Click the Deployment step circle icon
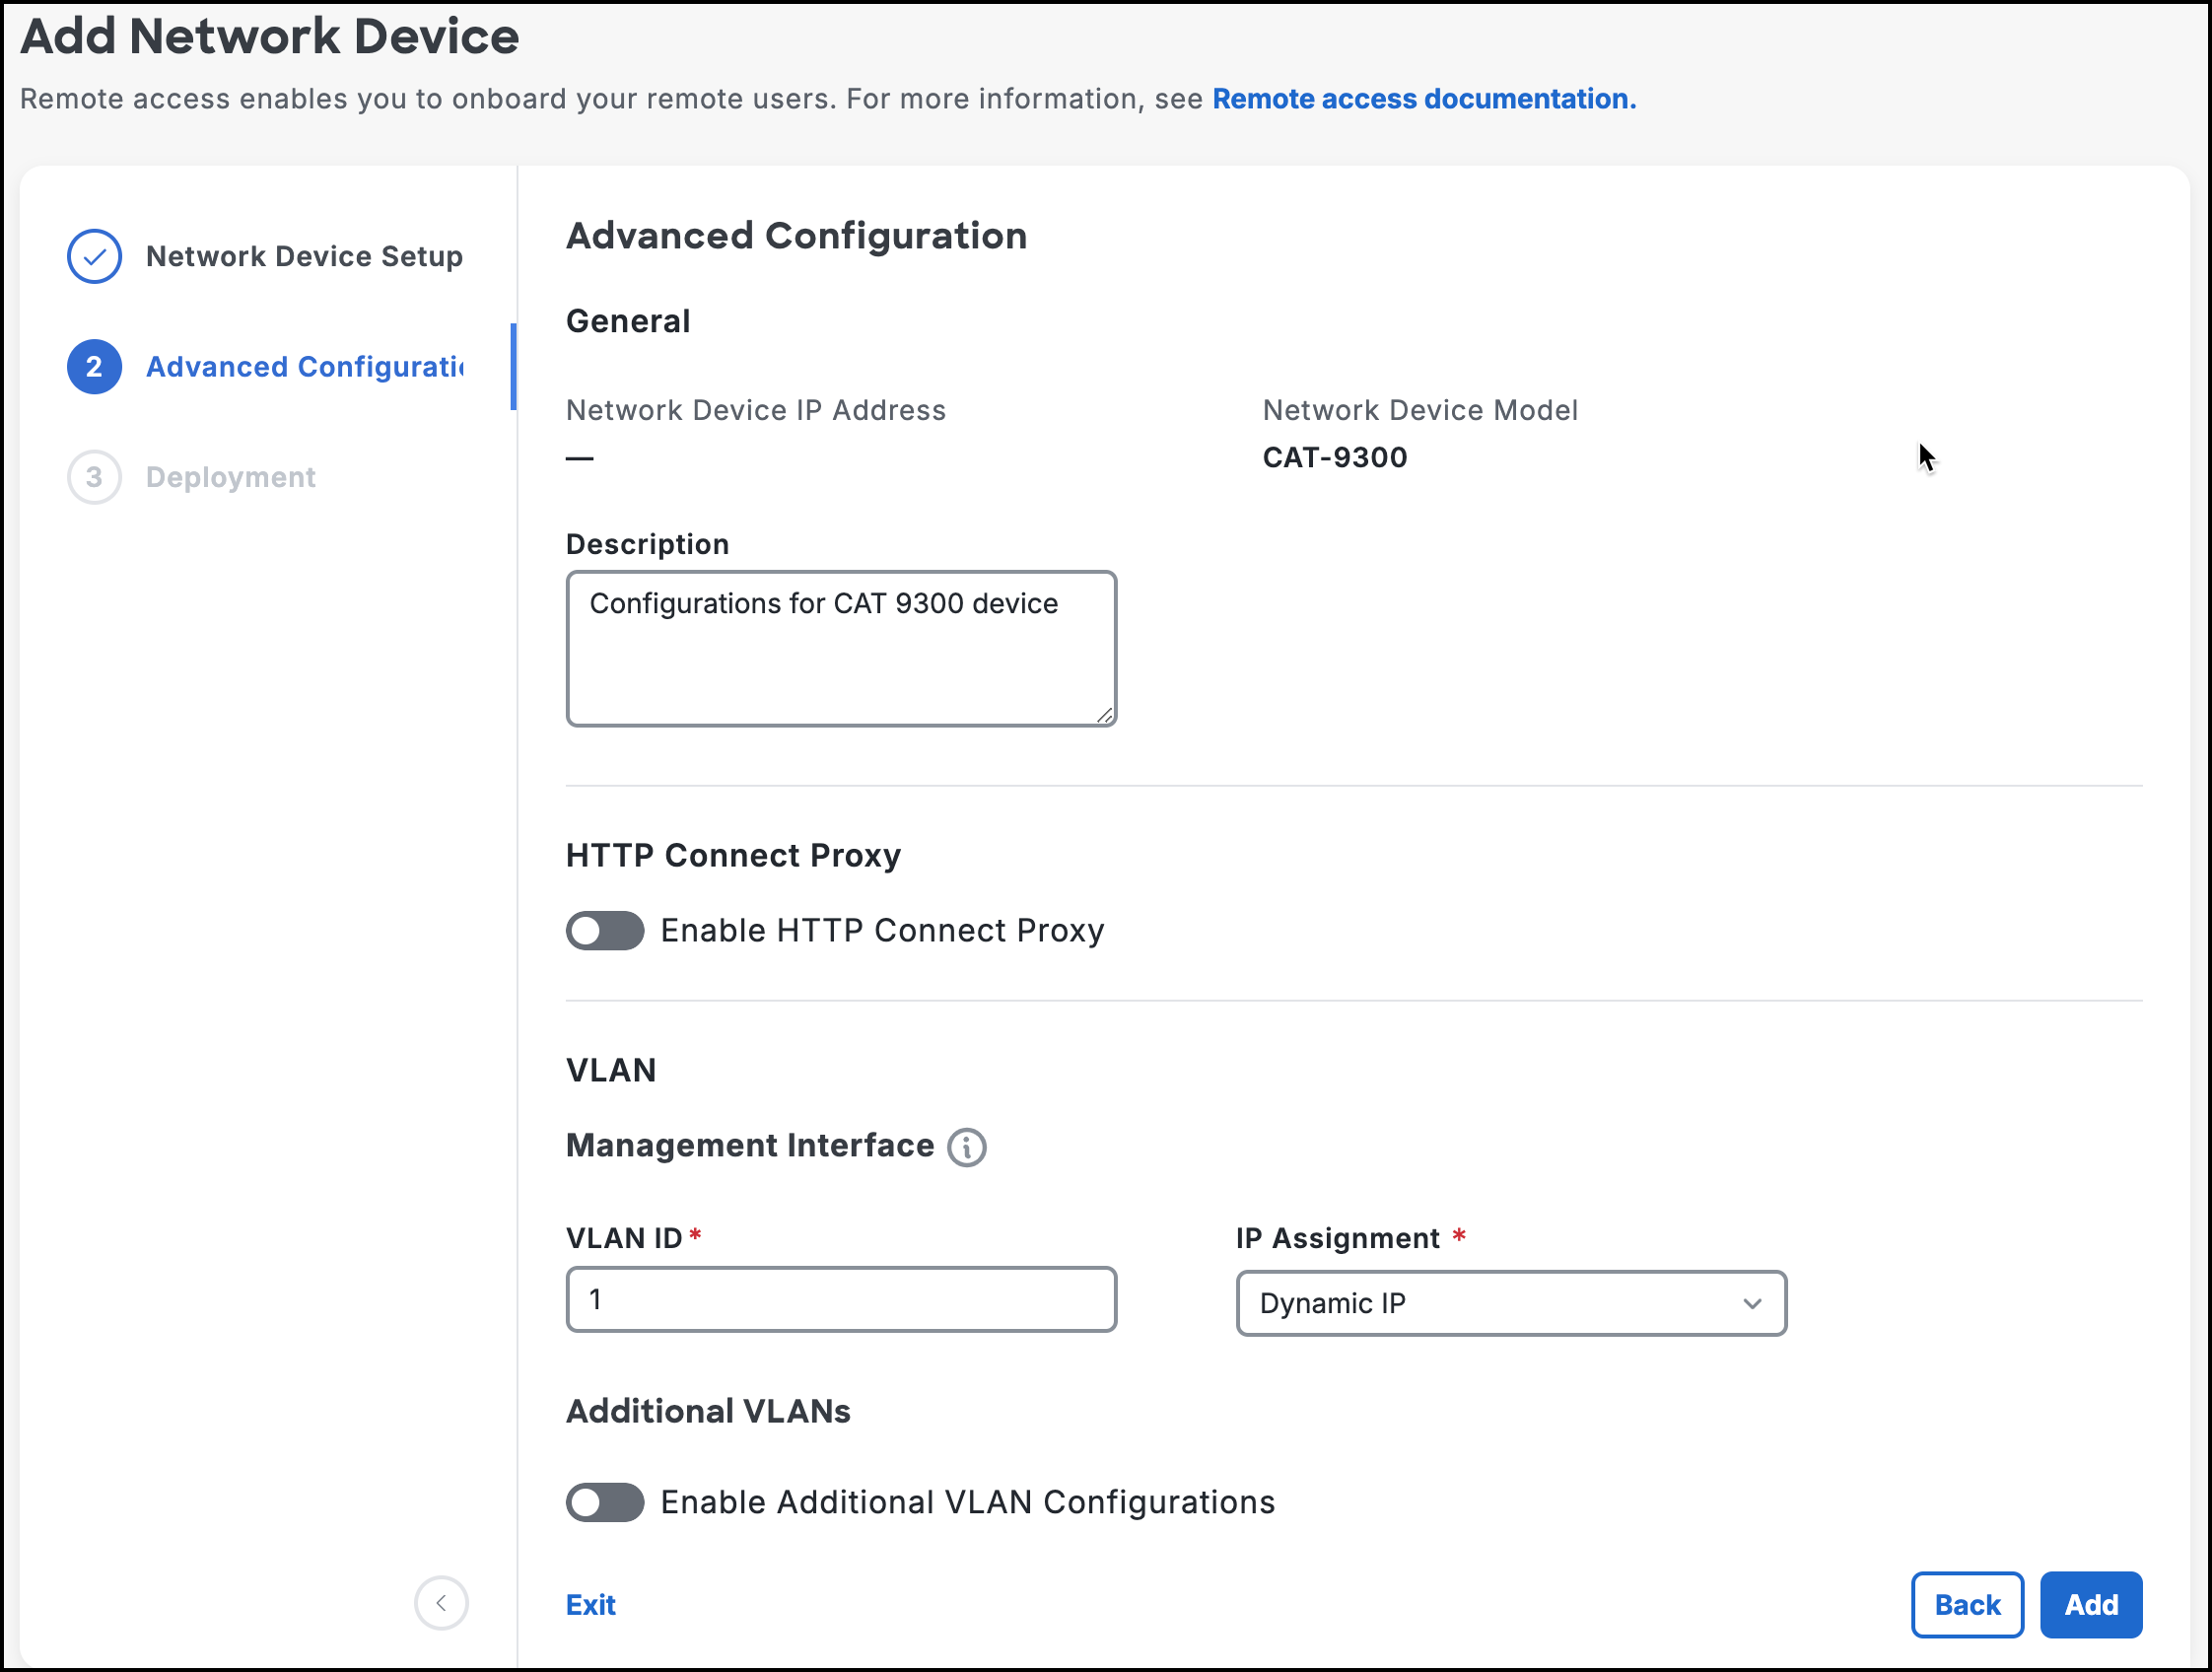The height and width of the screenshot is (1672, 2212). click(x=94, y=477)
